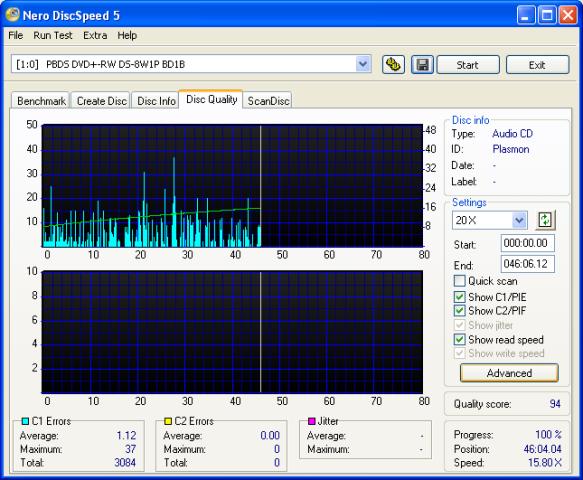Click the green refresh speed icon
This screenshot has width=583, height=480.
pos(545,220)
